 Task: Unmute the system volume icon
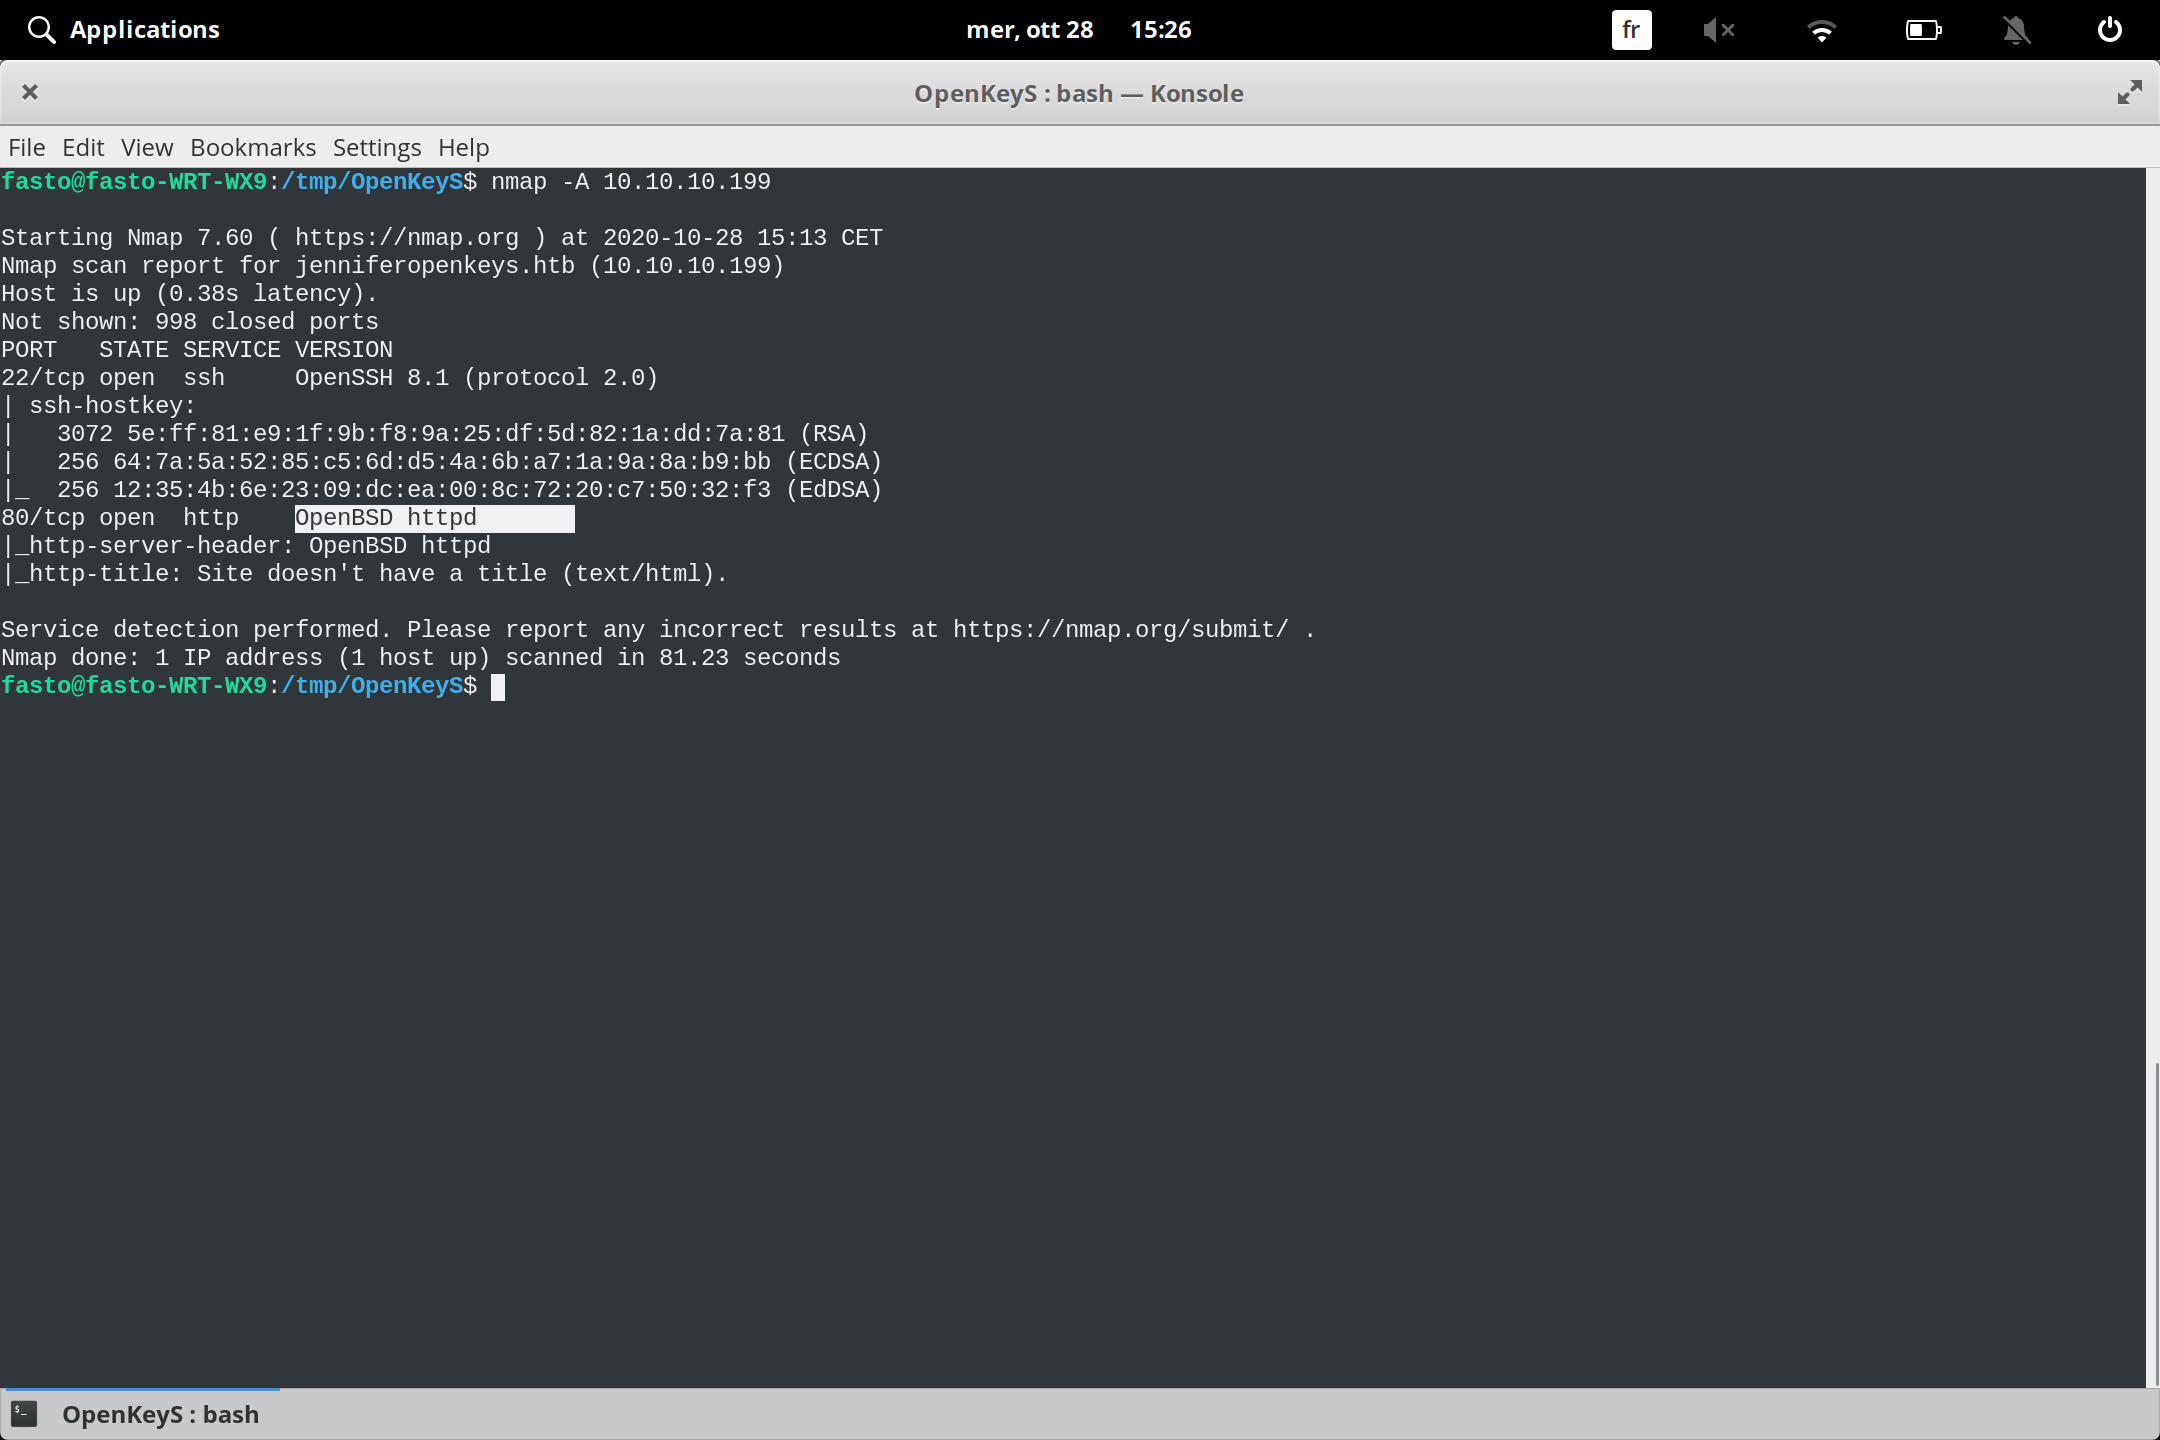point(1720,30)
